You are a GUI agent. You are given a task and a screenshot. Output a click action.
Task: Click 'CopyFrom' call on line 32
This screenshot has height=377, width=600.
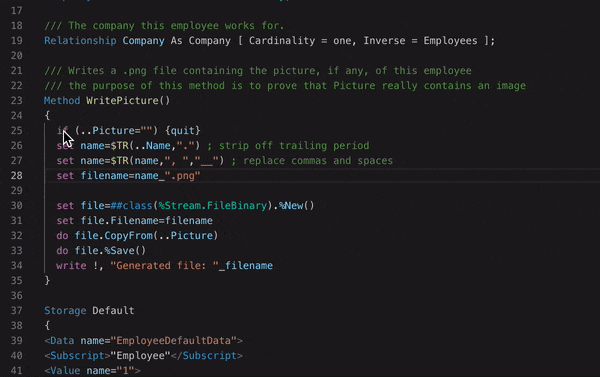128,235
